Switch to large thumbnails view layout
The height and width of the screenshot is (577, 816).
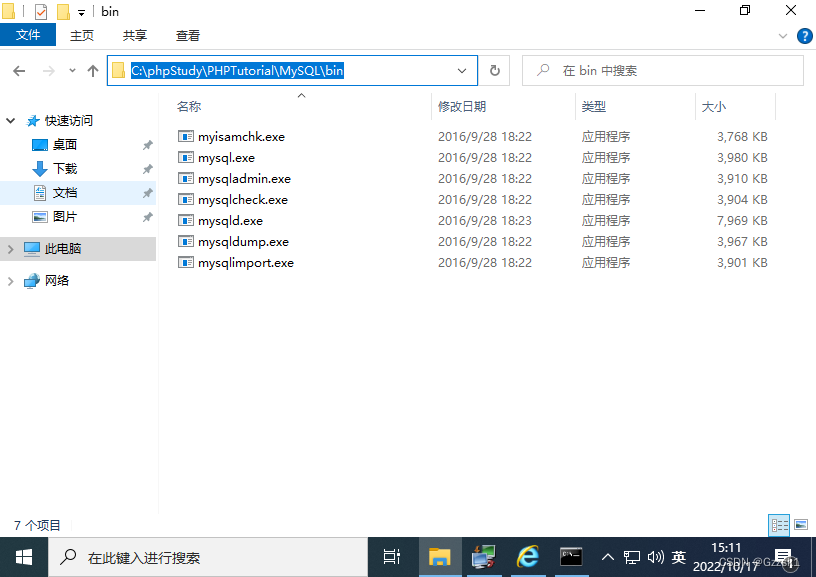(801, 525)
